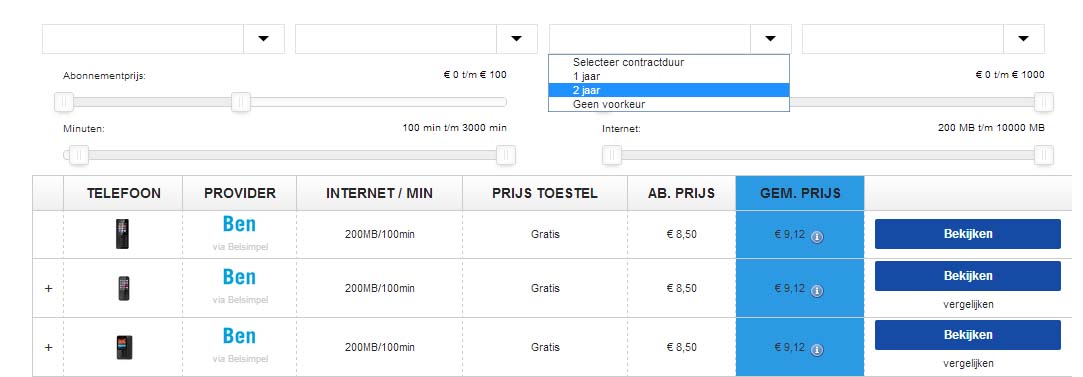The width and height of the screenshot is (1083, 377).
Task: Click the Abonnementprijs slider right handle
Action: (x=240, y=102)
